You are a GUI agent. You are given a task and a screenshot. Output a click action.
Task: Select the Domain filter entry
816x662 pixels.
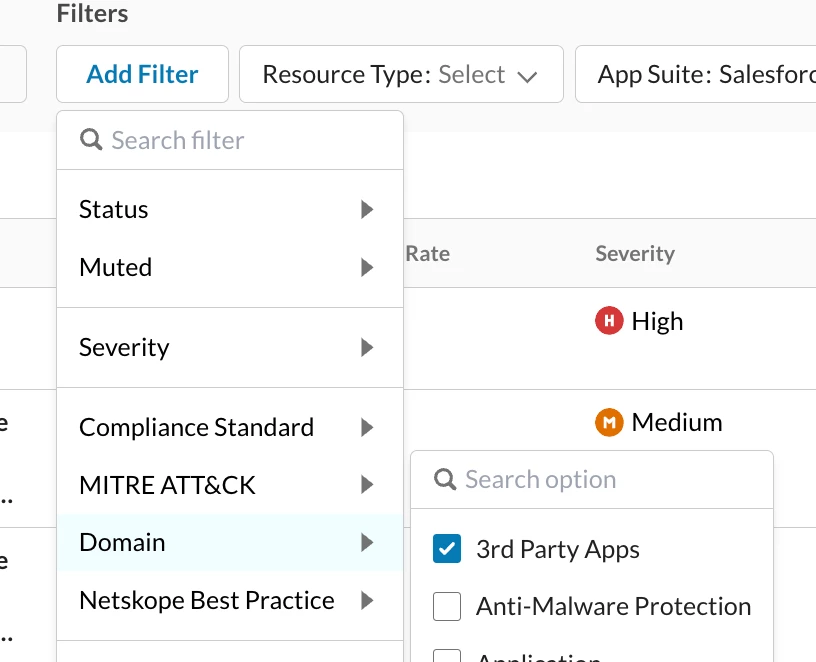(122, 542)
